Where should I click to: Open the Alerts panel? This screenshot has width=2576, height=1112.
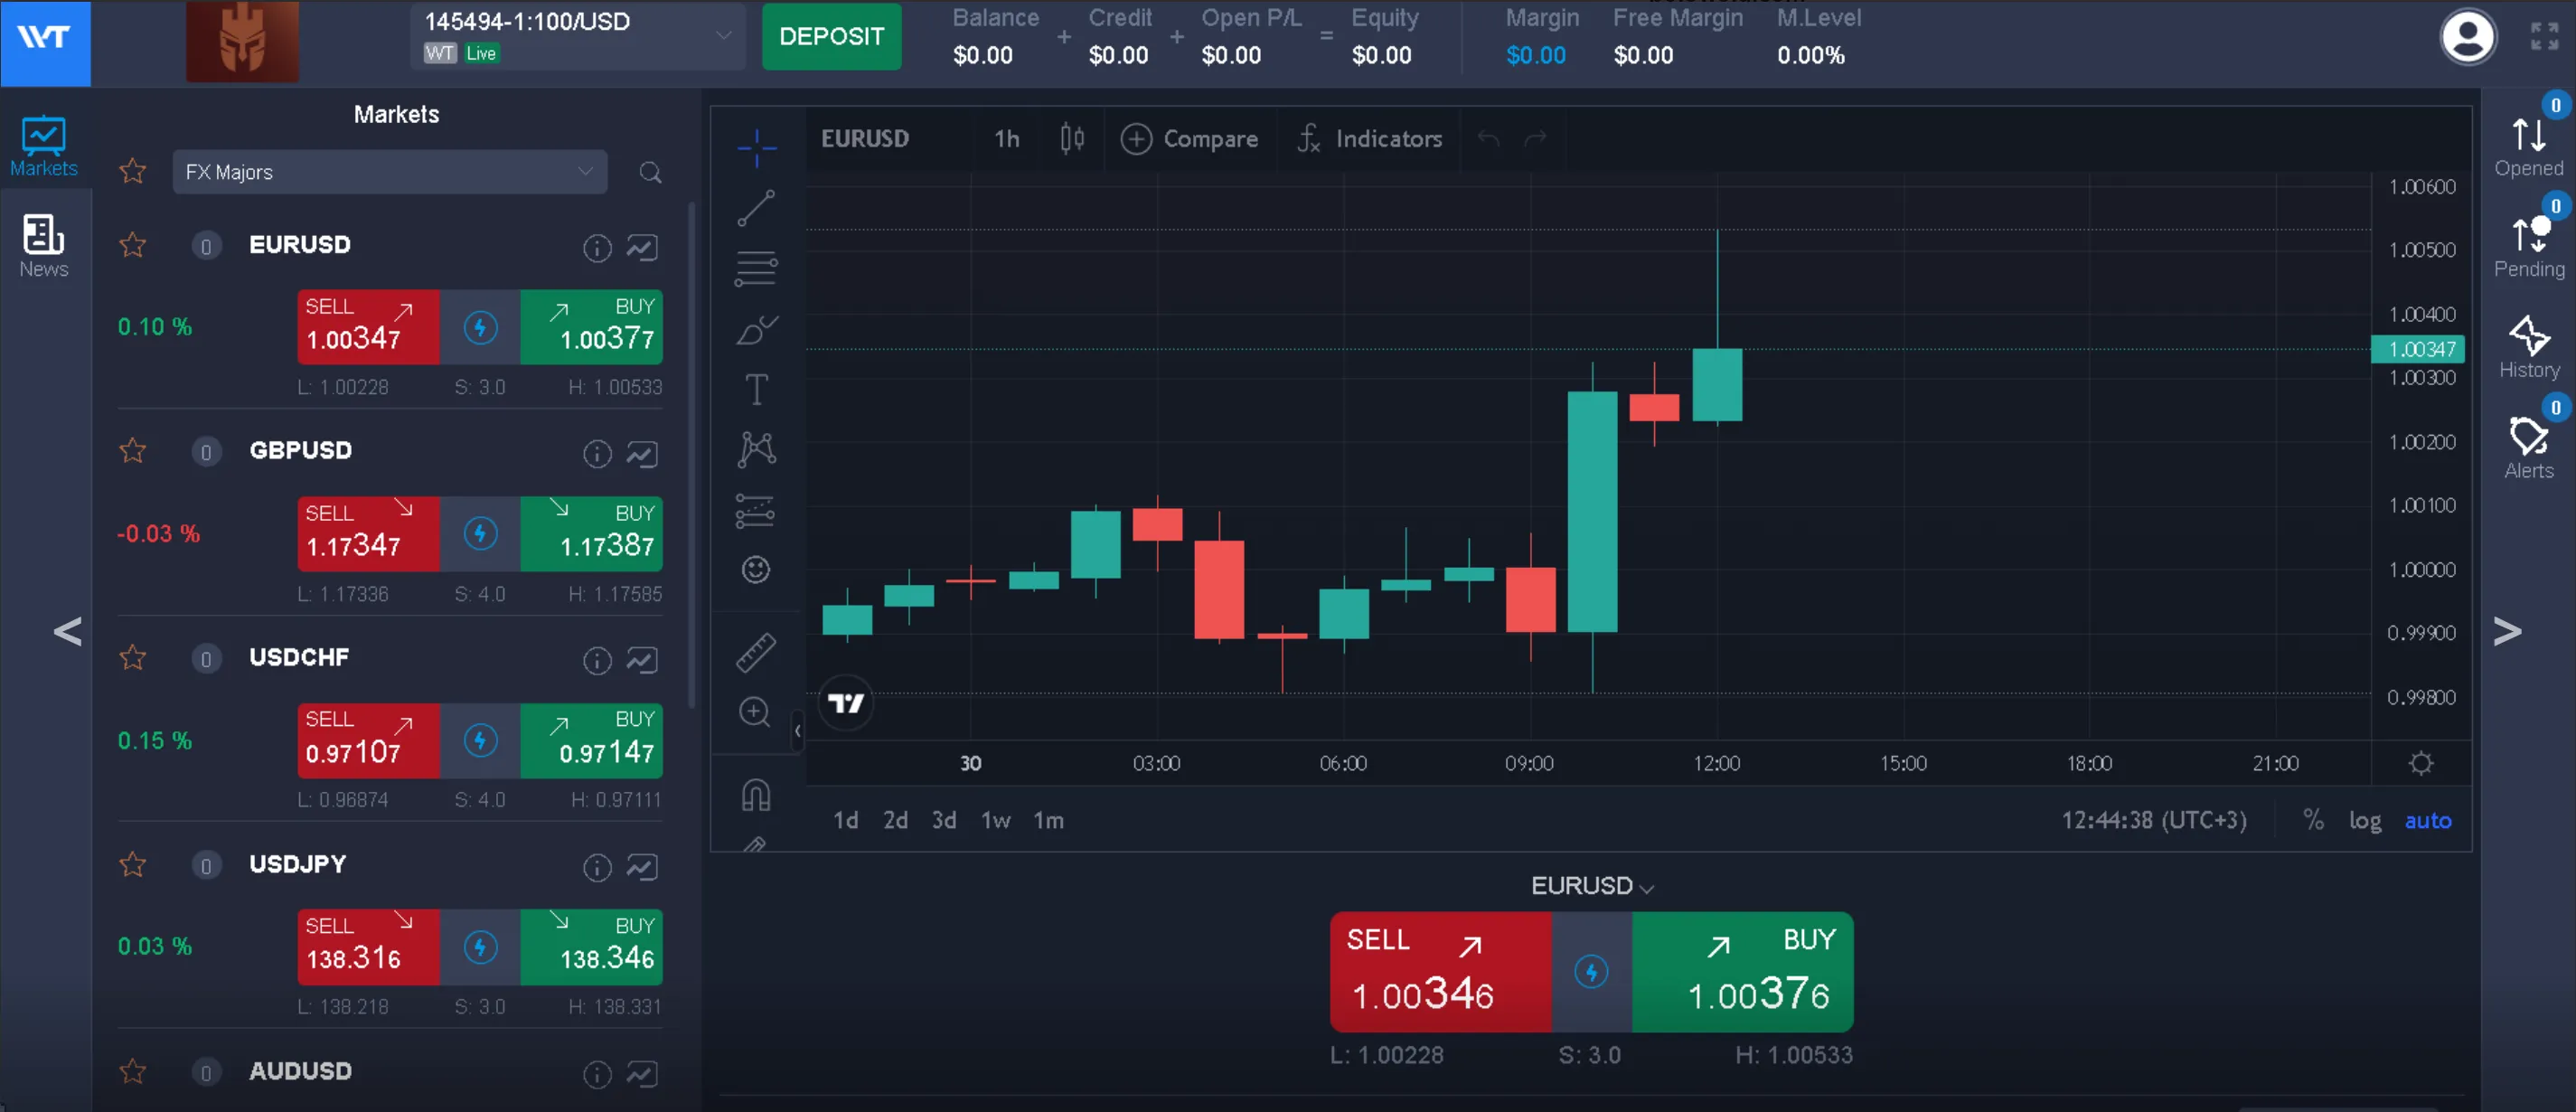[x=2529, y=448]
